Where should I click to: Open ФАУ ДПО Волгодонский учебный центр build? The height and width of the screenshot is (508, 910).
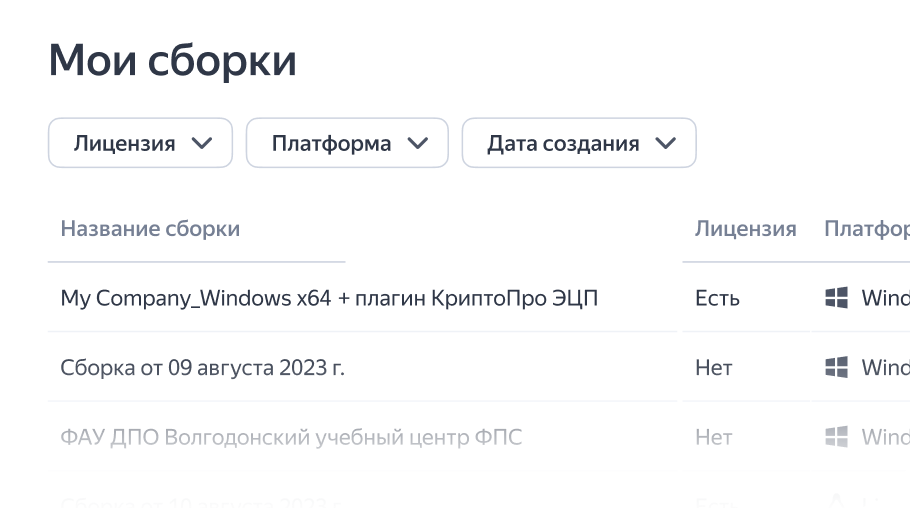point(291,437)
